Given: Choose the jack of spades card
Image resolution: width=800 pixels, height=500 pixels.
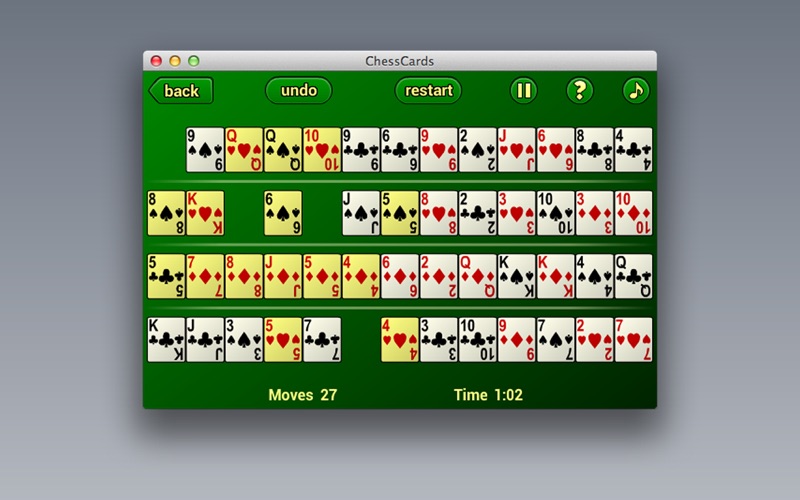Looking at the screenshot, I should 361,213.
